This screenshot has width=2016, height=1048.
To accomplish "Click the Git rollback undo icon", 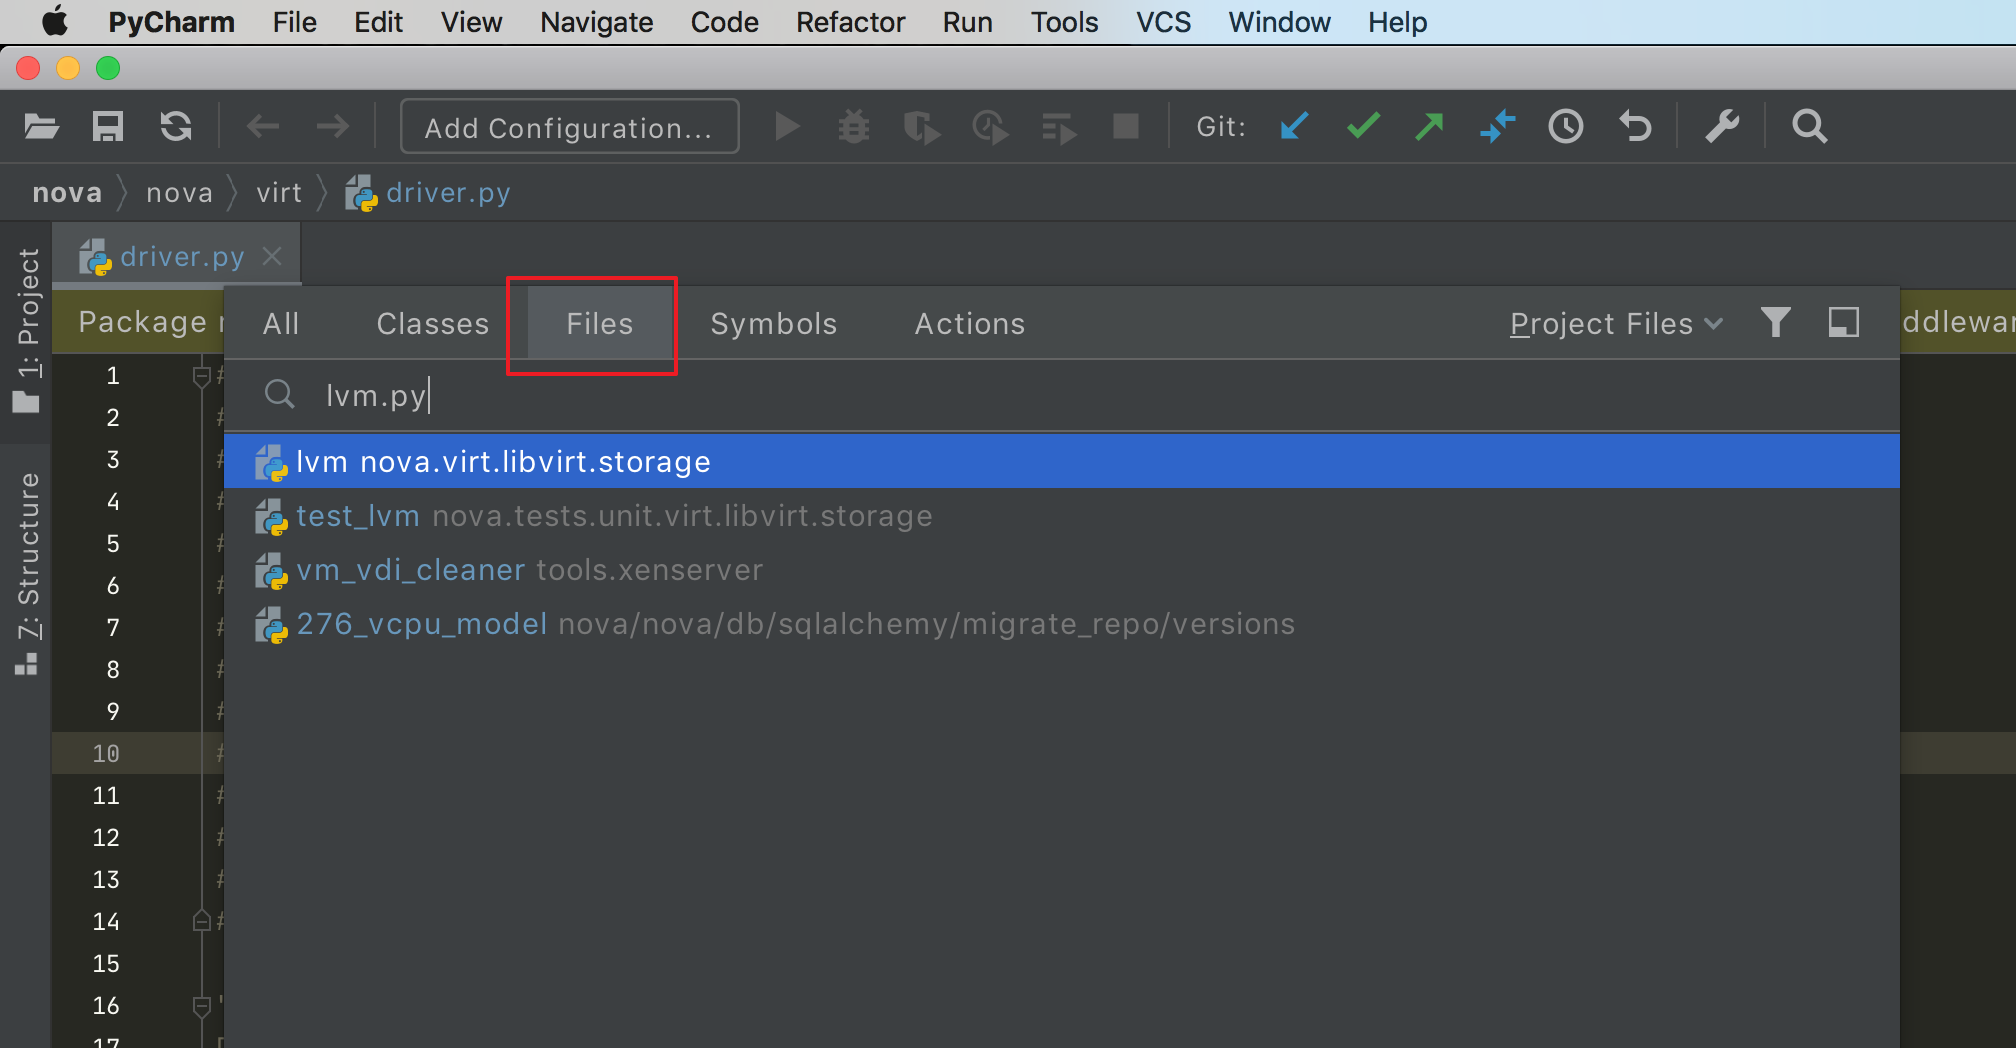I will tap(1635, 127).
